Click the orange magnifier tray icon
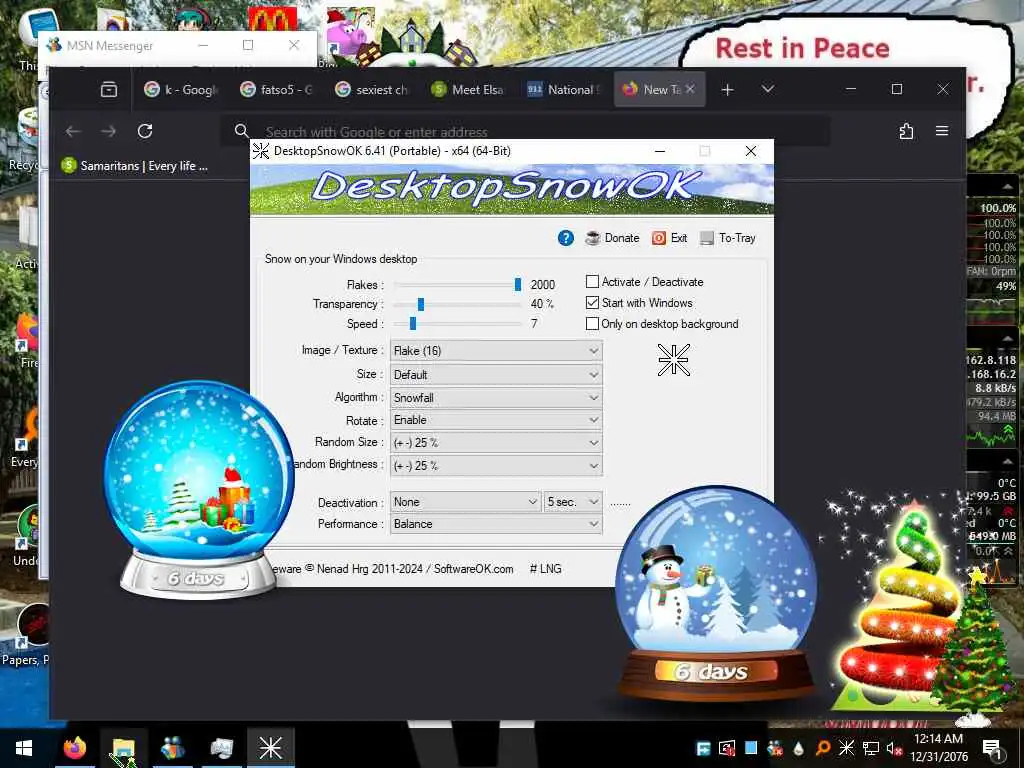The image size is (1024, 768). [x=823, y=748]
